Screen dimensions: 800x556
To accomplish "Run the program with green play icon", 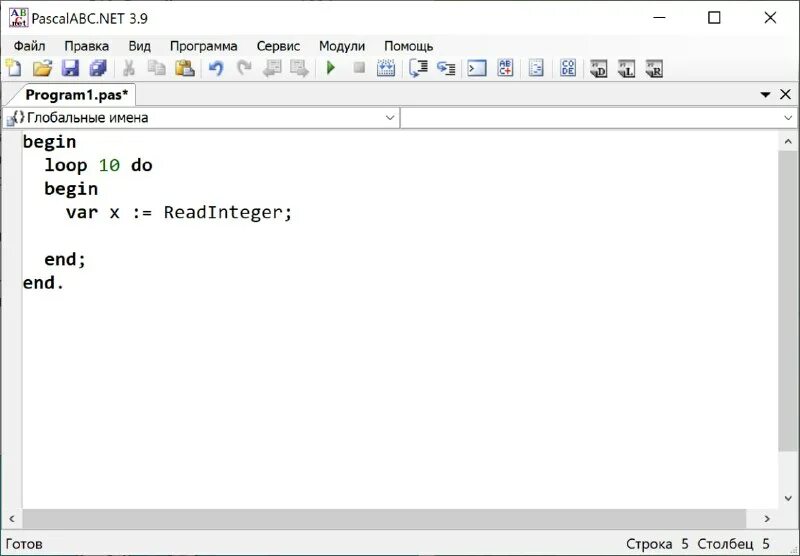I will pyautogui.click(x=331, y=67).
